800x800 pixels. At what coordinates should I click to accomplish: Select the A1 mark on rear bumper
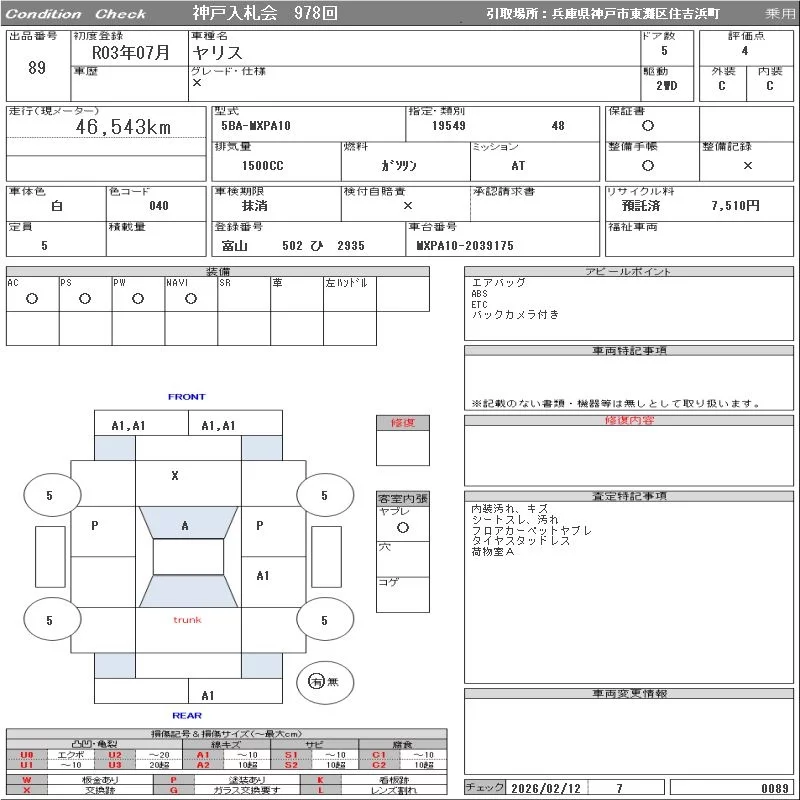(x=208, y=695)
